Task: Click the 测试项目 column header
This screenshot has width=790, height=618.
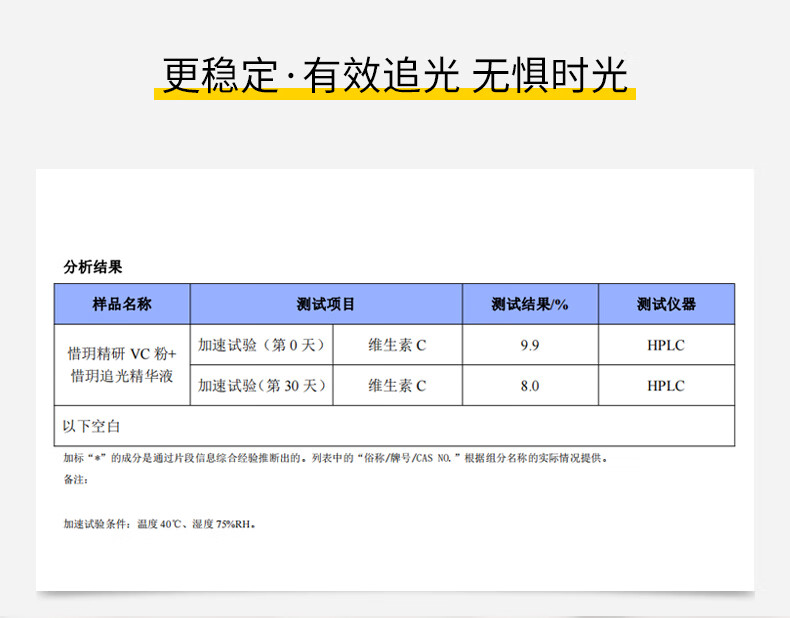Action: (x=326, y=304)
